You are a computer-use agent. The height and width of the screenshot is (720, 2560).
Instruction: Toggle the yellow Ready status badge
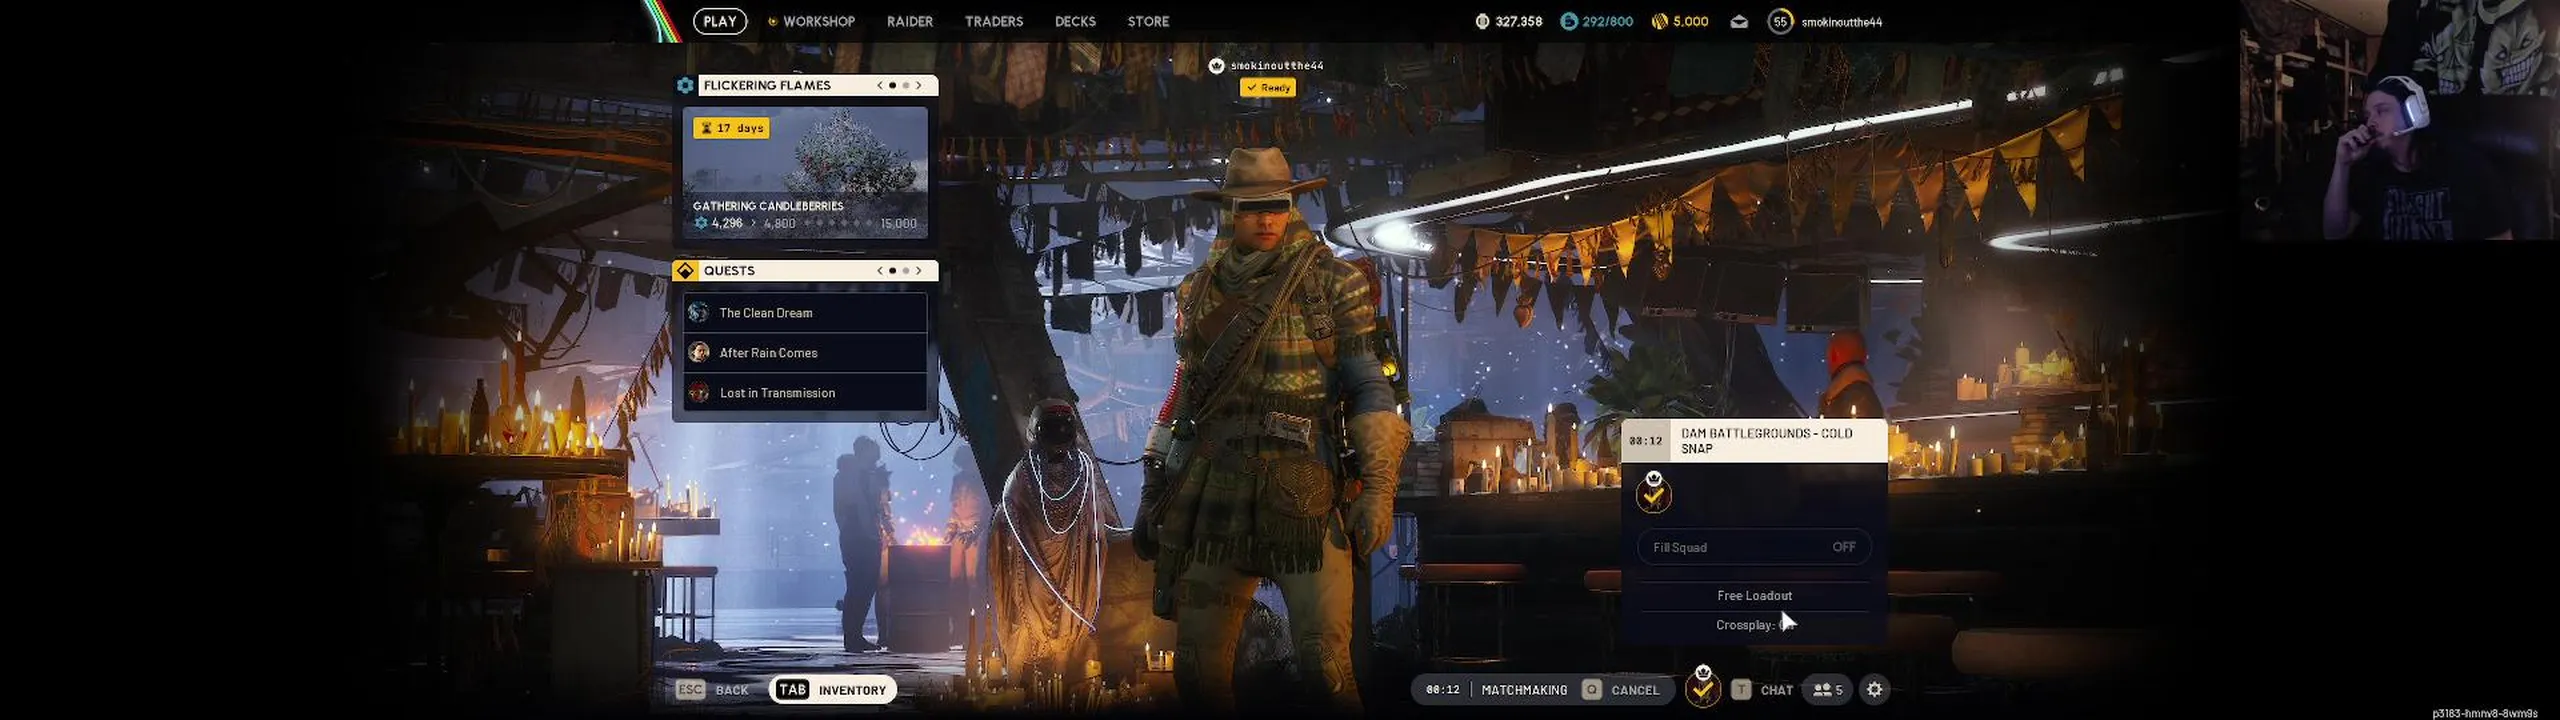tap(1268, 87)
